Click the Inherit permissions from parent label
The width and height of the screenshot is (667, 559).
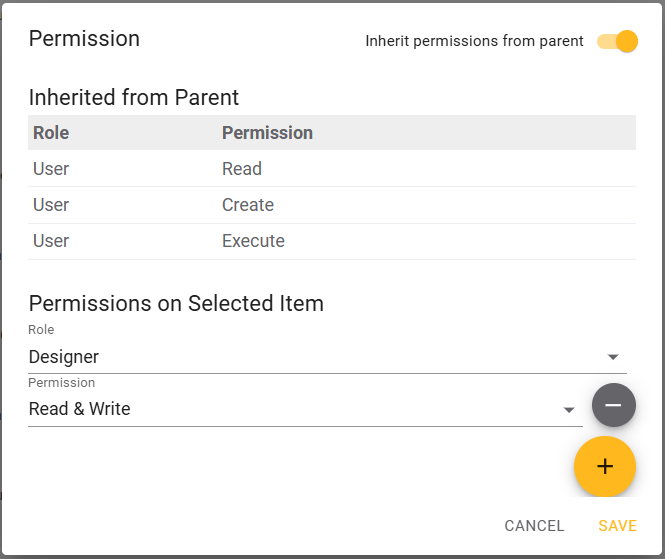474,41
